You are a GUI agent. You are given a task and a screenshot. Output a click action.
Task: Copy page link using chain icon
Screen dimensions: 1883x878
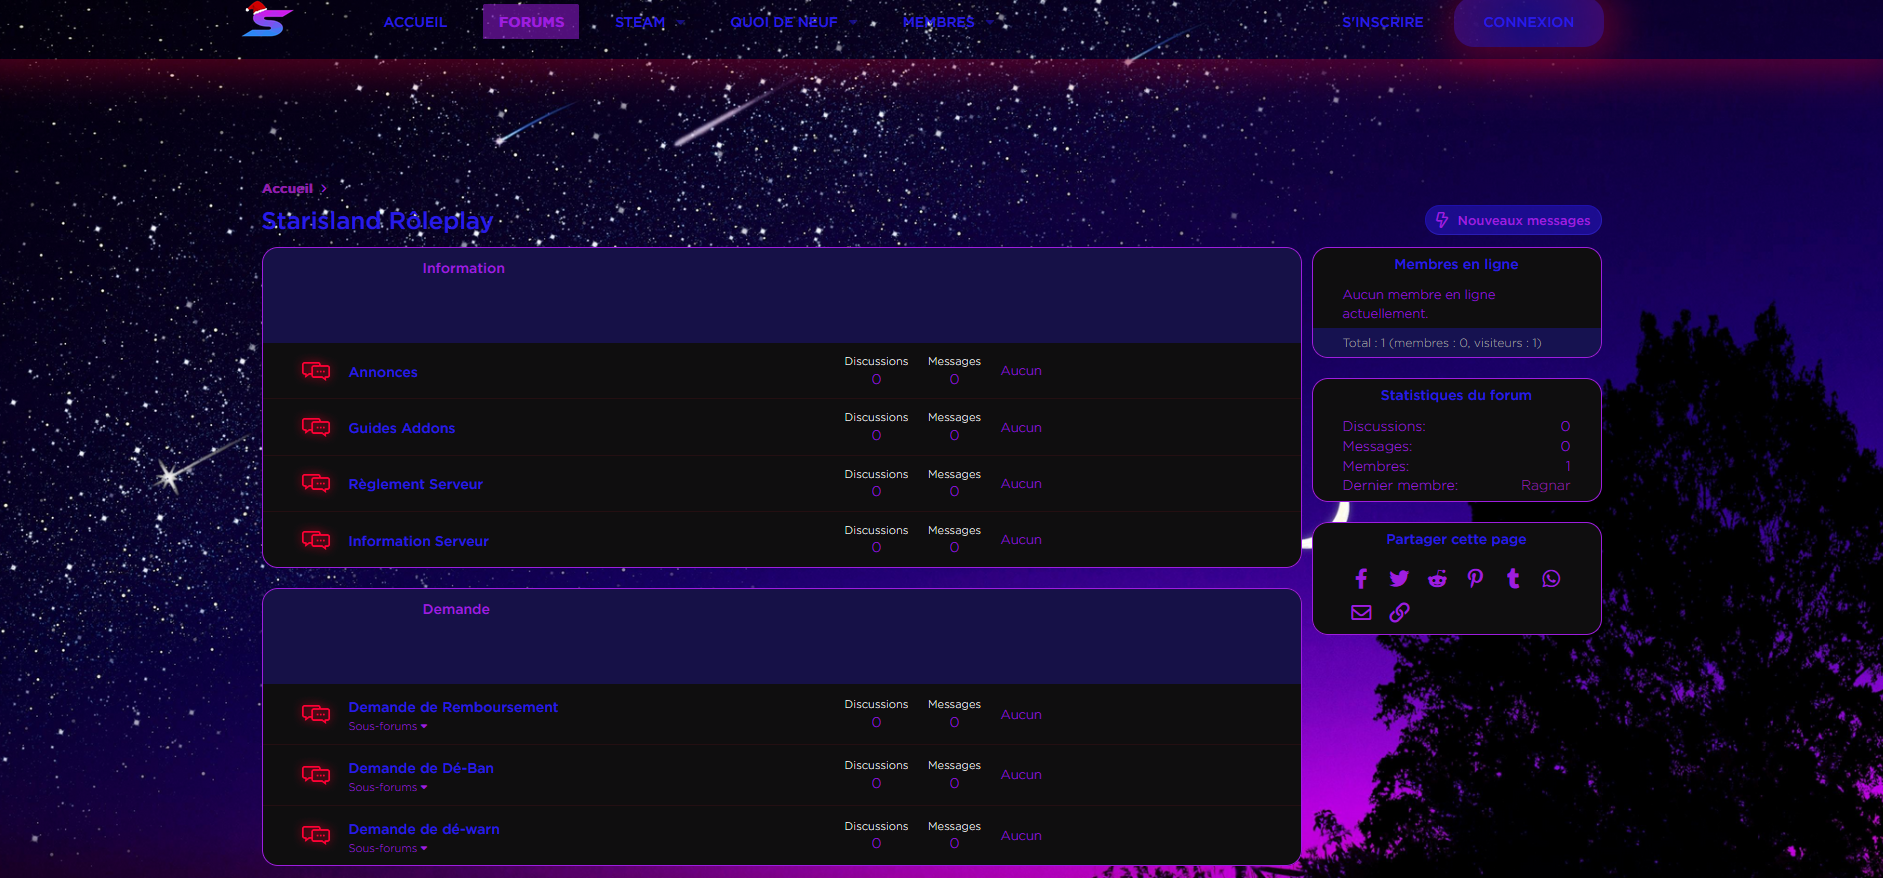pos(1399,613)
